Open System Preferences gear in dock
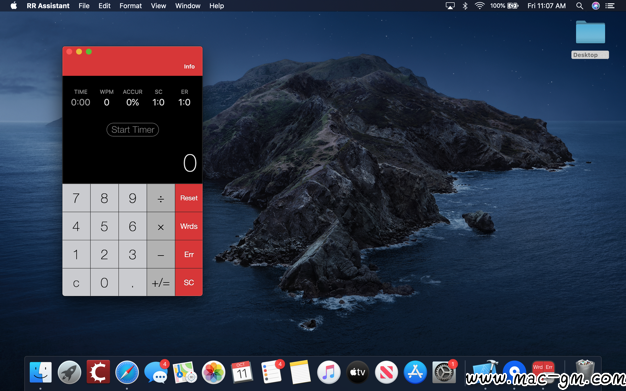Viewport: 626px width, 391px height. [444, 372]
